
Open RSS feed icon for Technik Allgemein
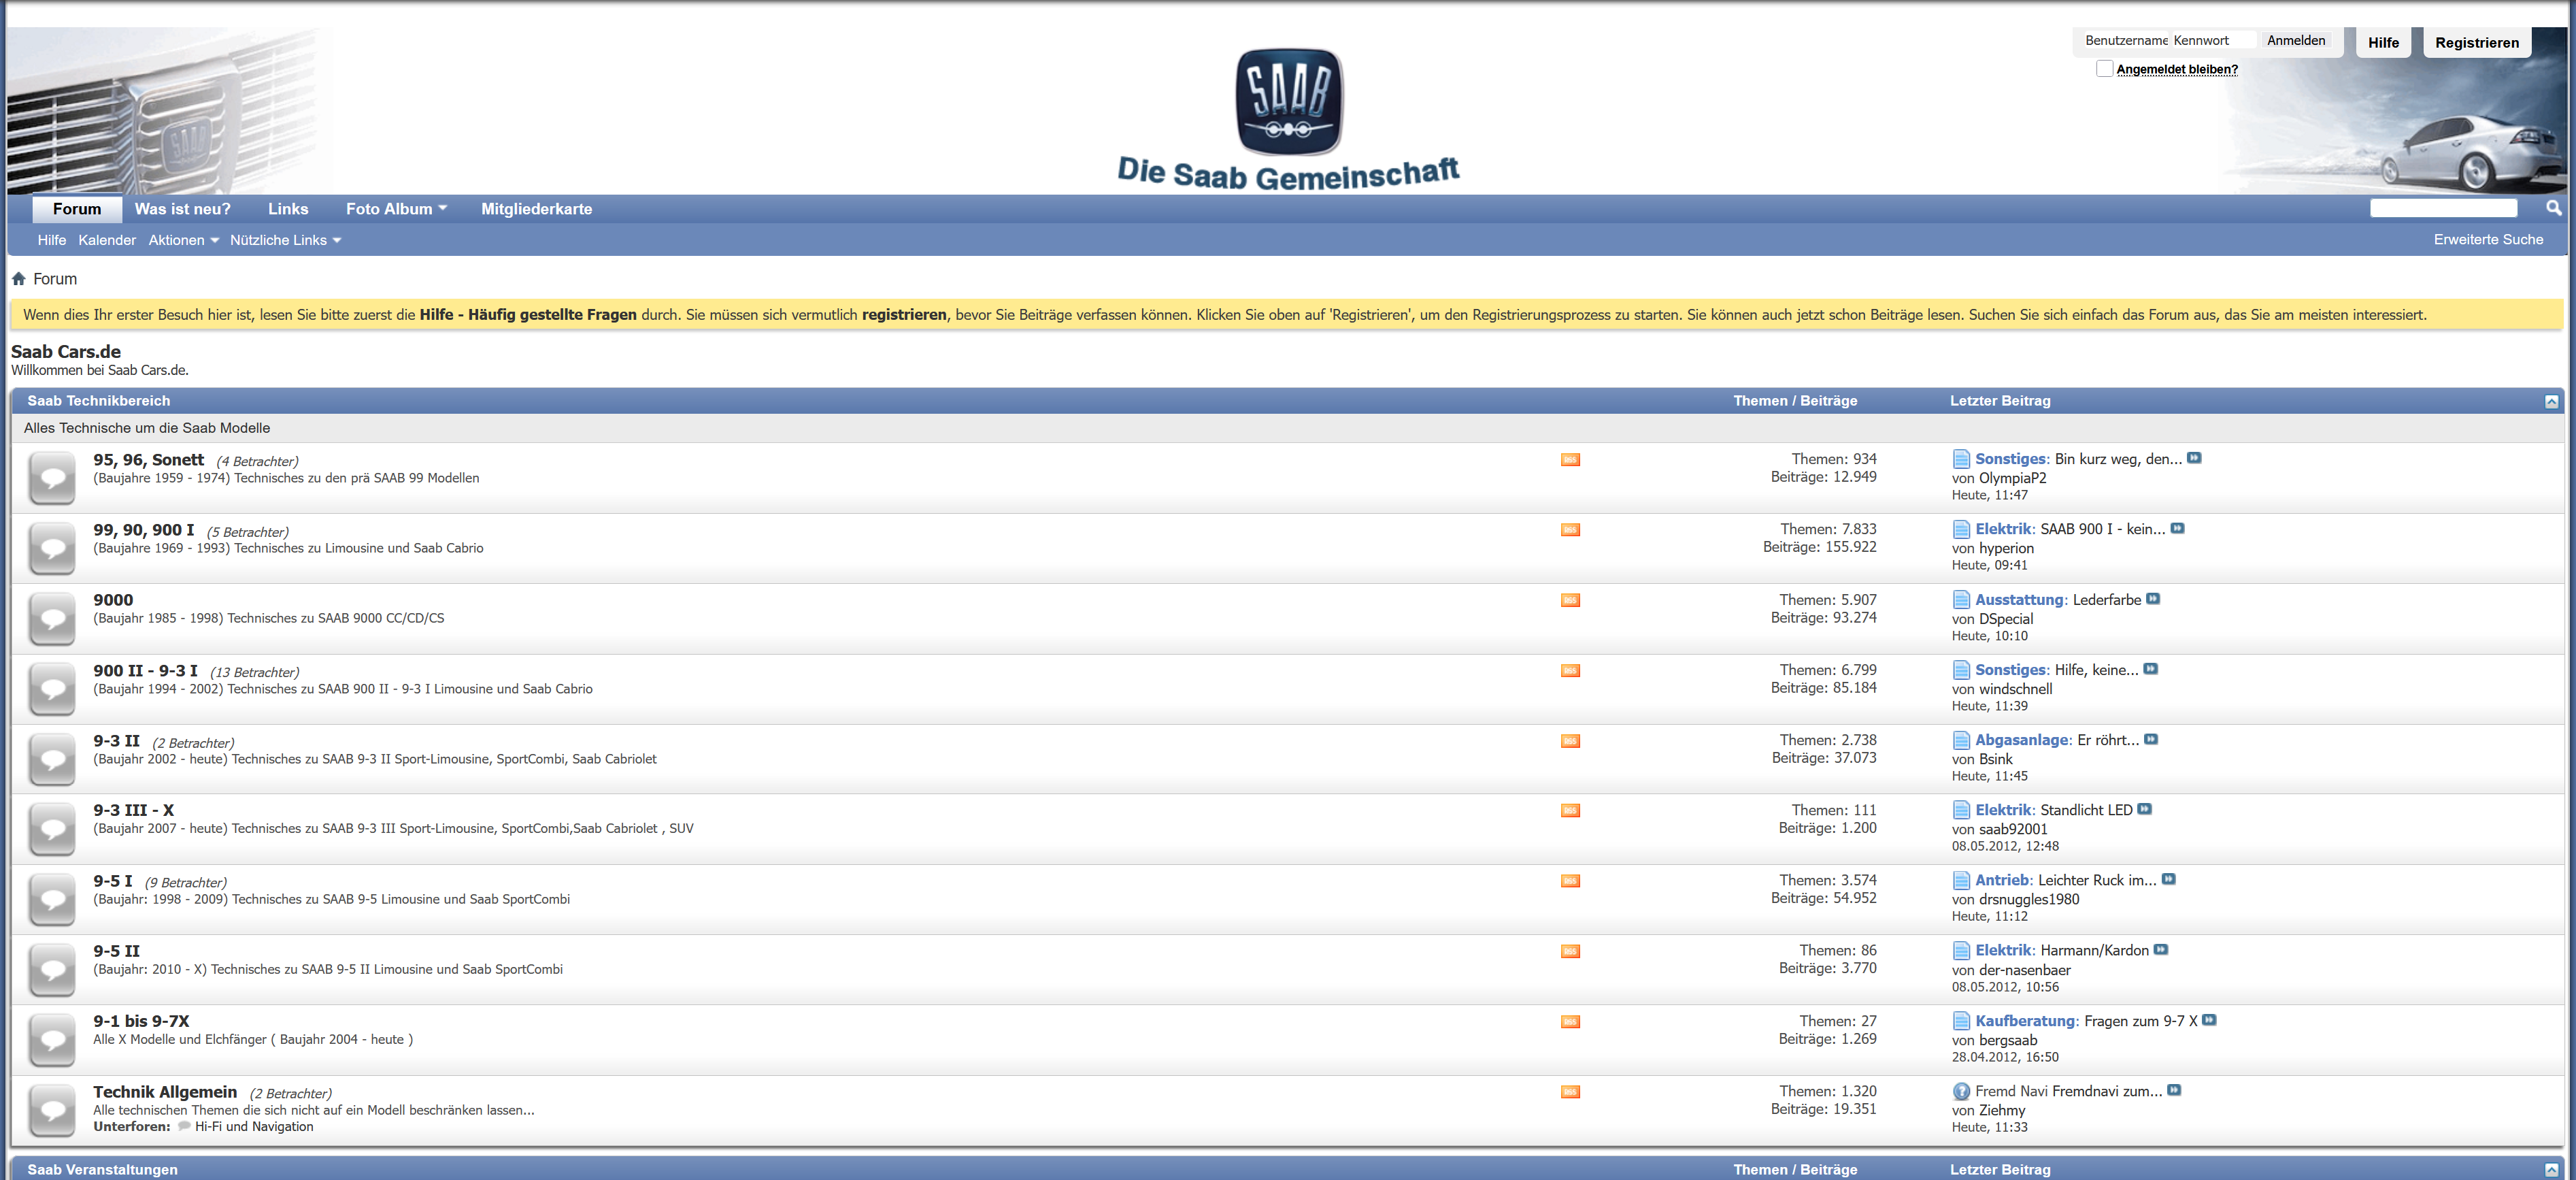(1570, 1092)
